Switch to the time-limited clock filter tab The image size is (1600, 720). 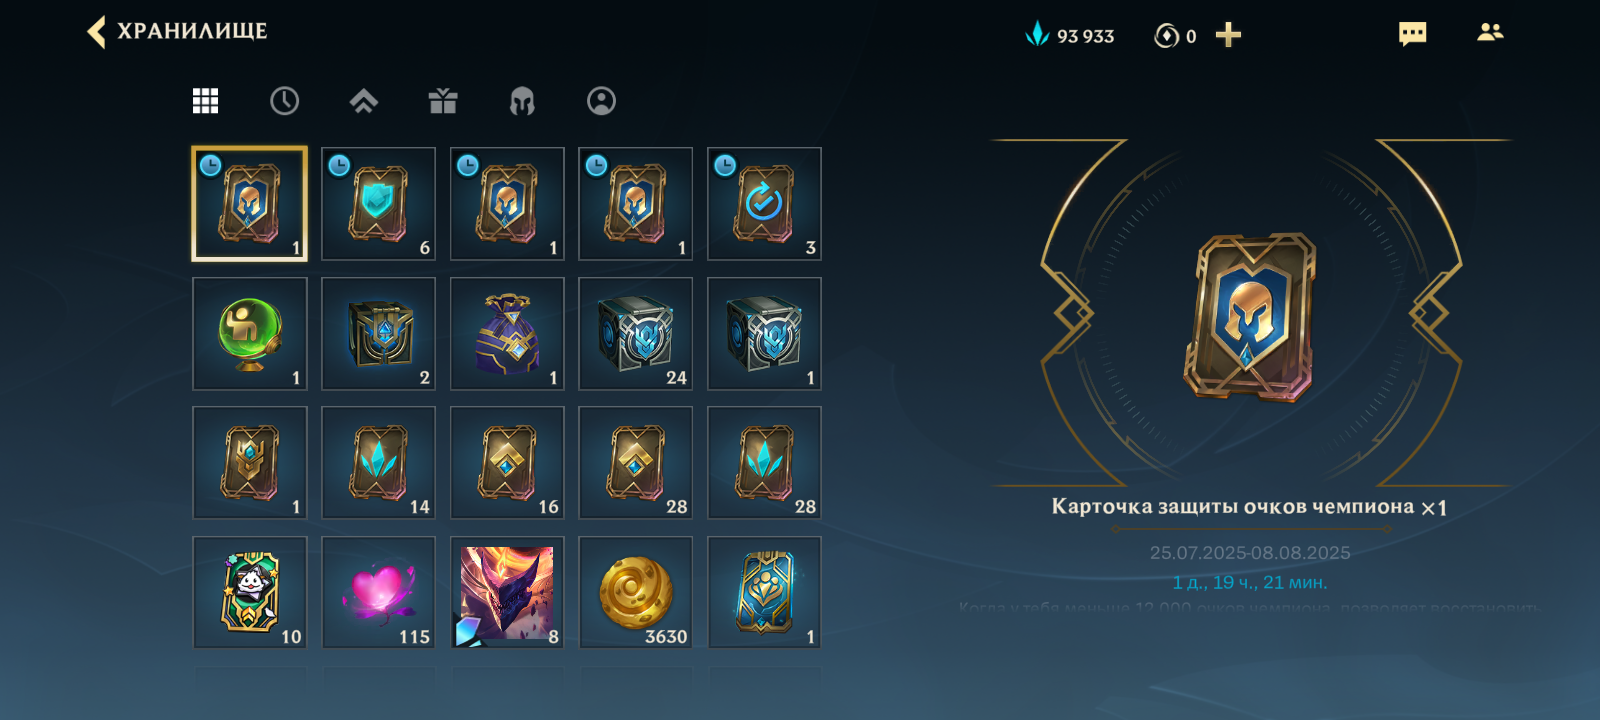pos(284,101)
